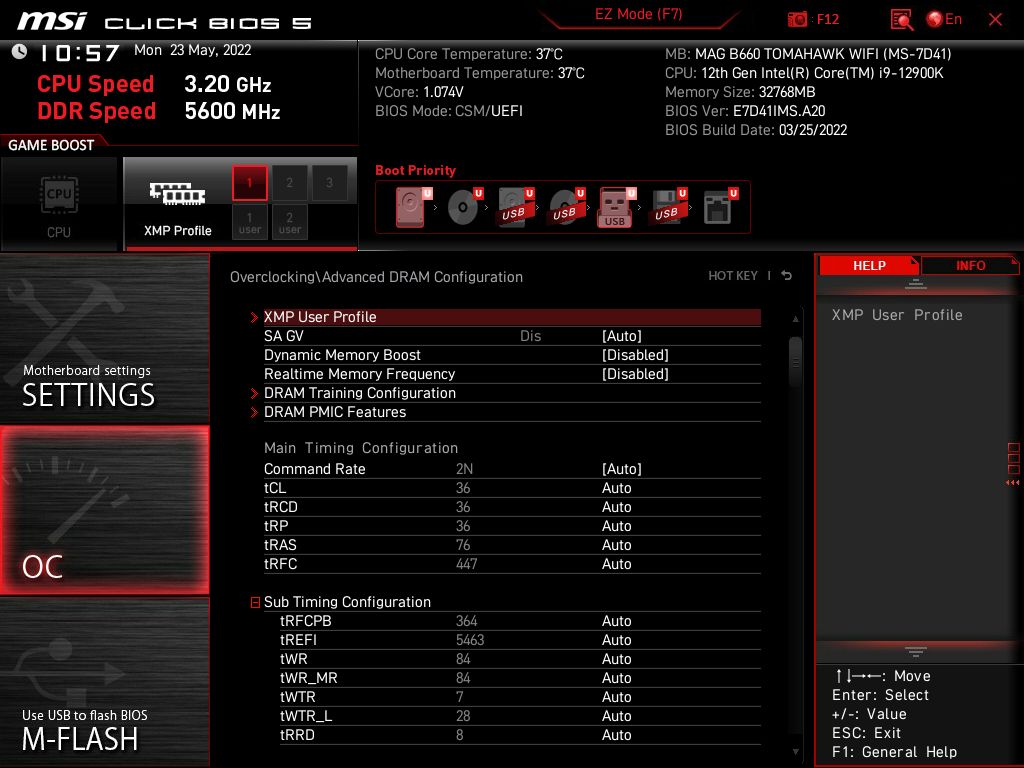This screenshot has width=1024, height=768.
Task: Edit the tRP Auto value field
Action: click(x=616, y=526)
